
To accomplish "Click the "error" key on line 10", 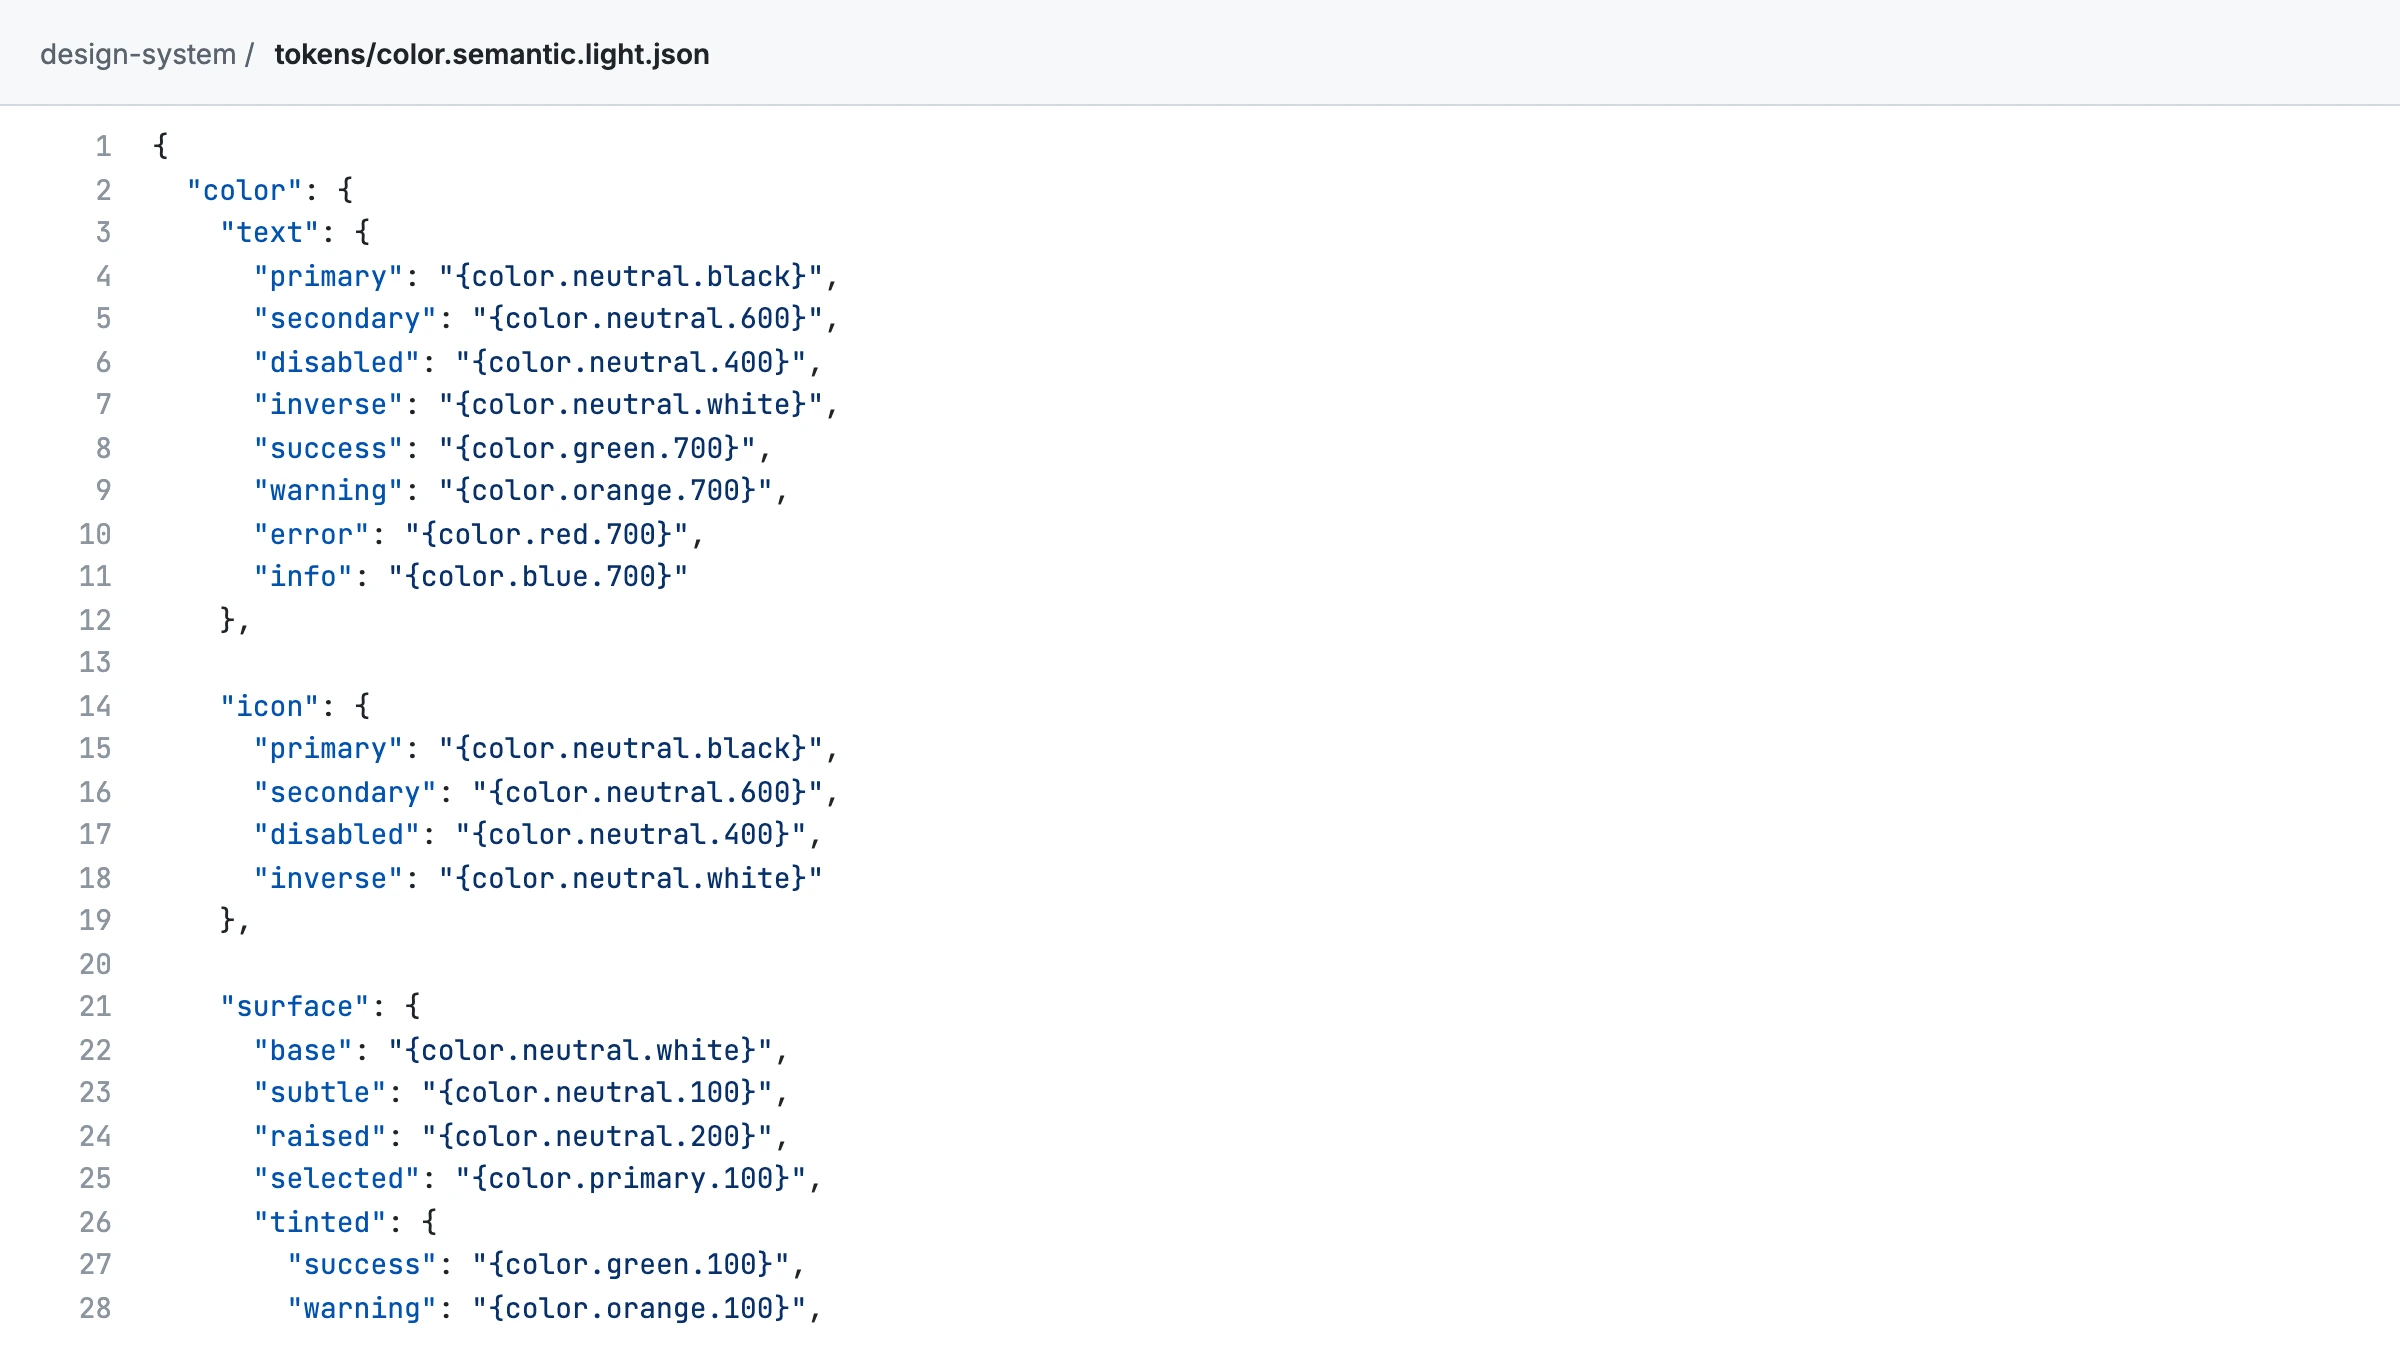I will tap(312, 534).
